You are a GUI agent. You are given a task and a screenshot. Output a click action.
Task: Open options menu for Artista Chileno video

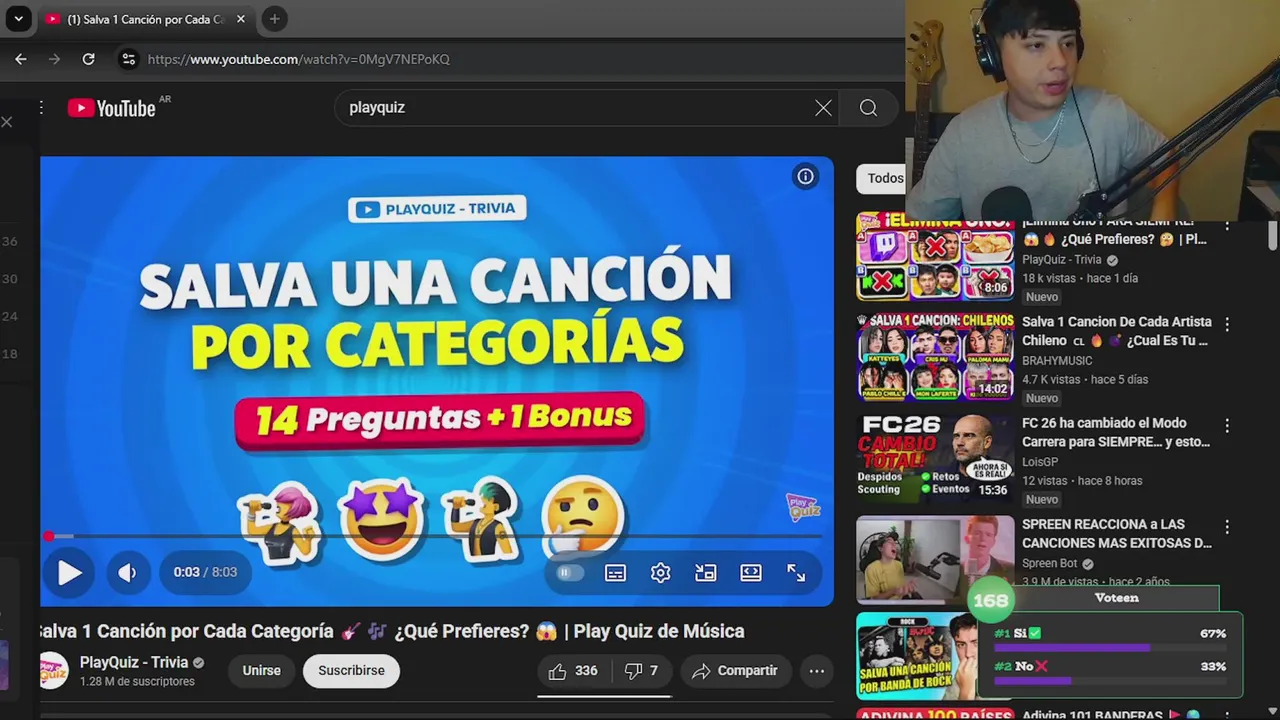1227,324
